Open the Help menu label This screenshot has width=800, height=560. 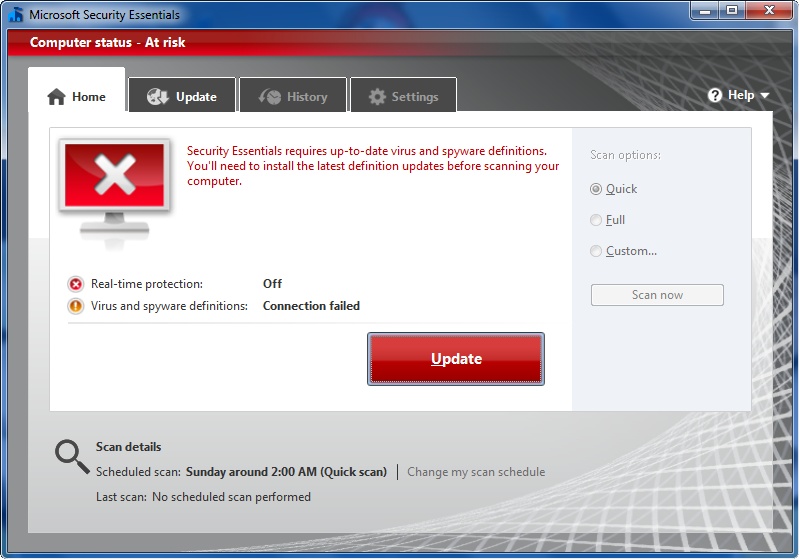coord(741,95)
